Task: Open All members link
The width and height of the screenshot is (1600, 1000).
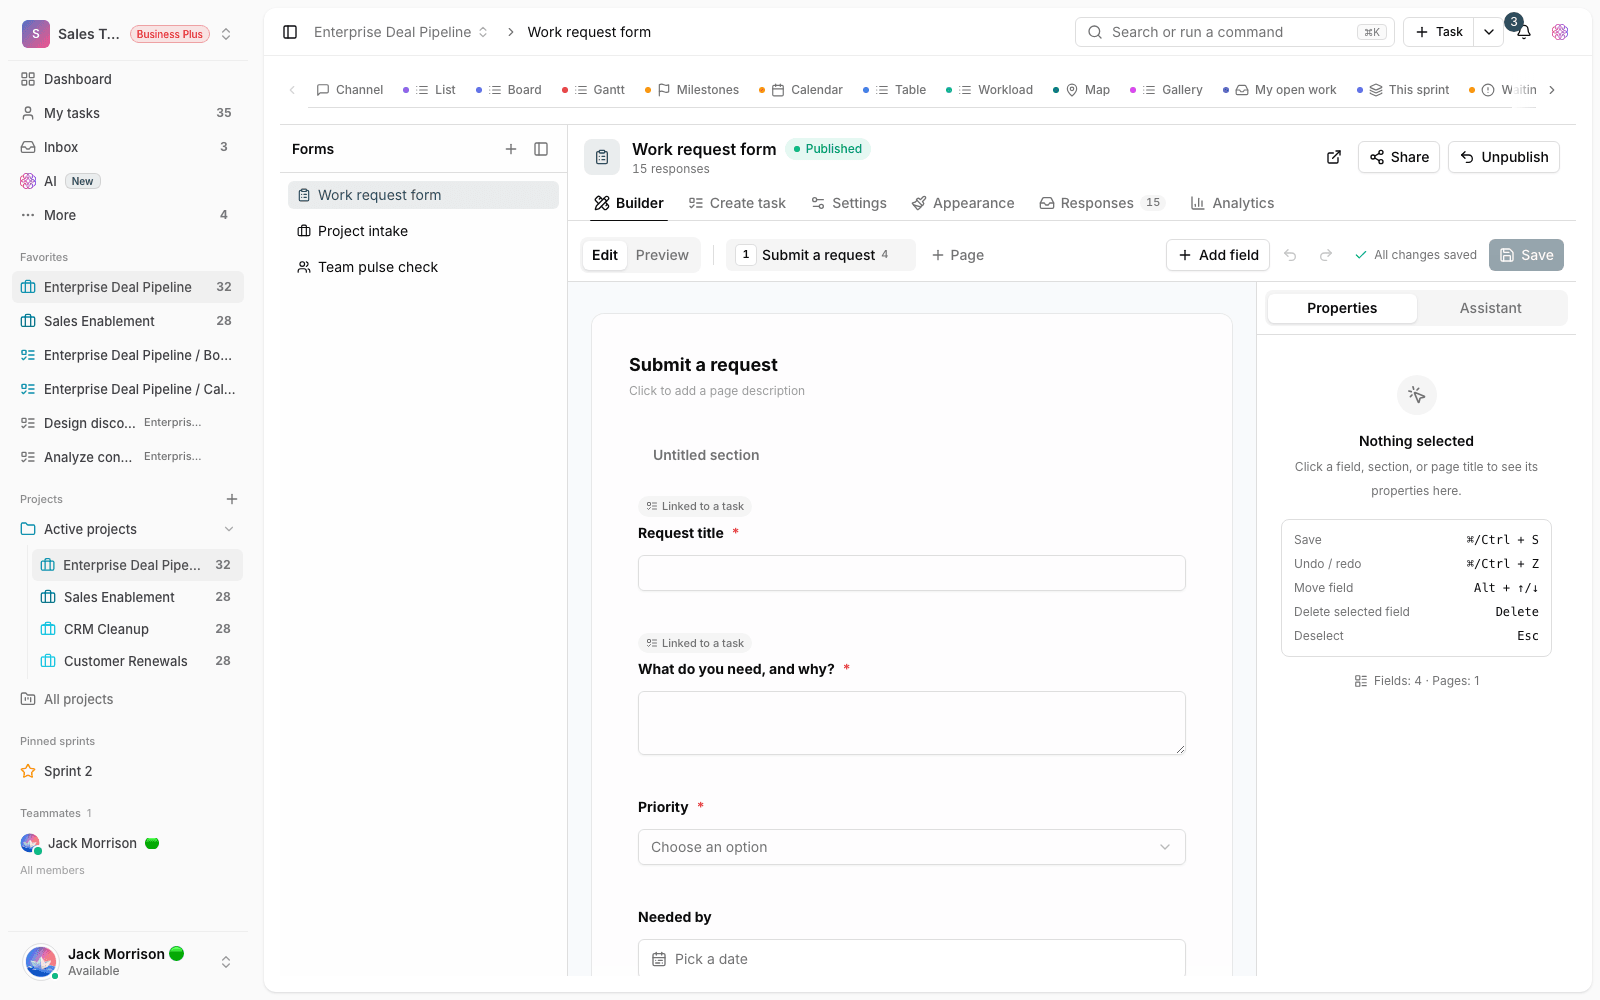Action: pos(52,870)
